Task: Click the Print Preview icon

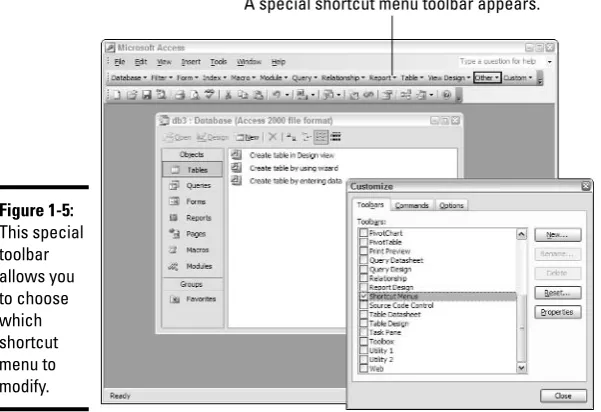Action: [x=195, y=95]
